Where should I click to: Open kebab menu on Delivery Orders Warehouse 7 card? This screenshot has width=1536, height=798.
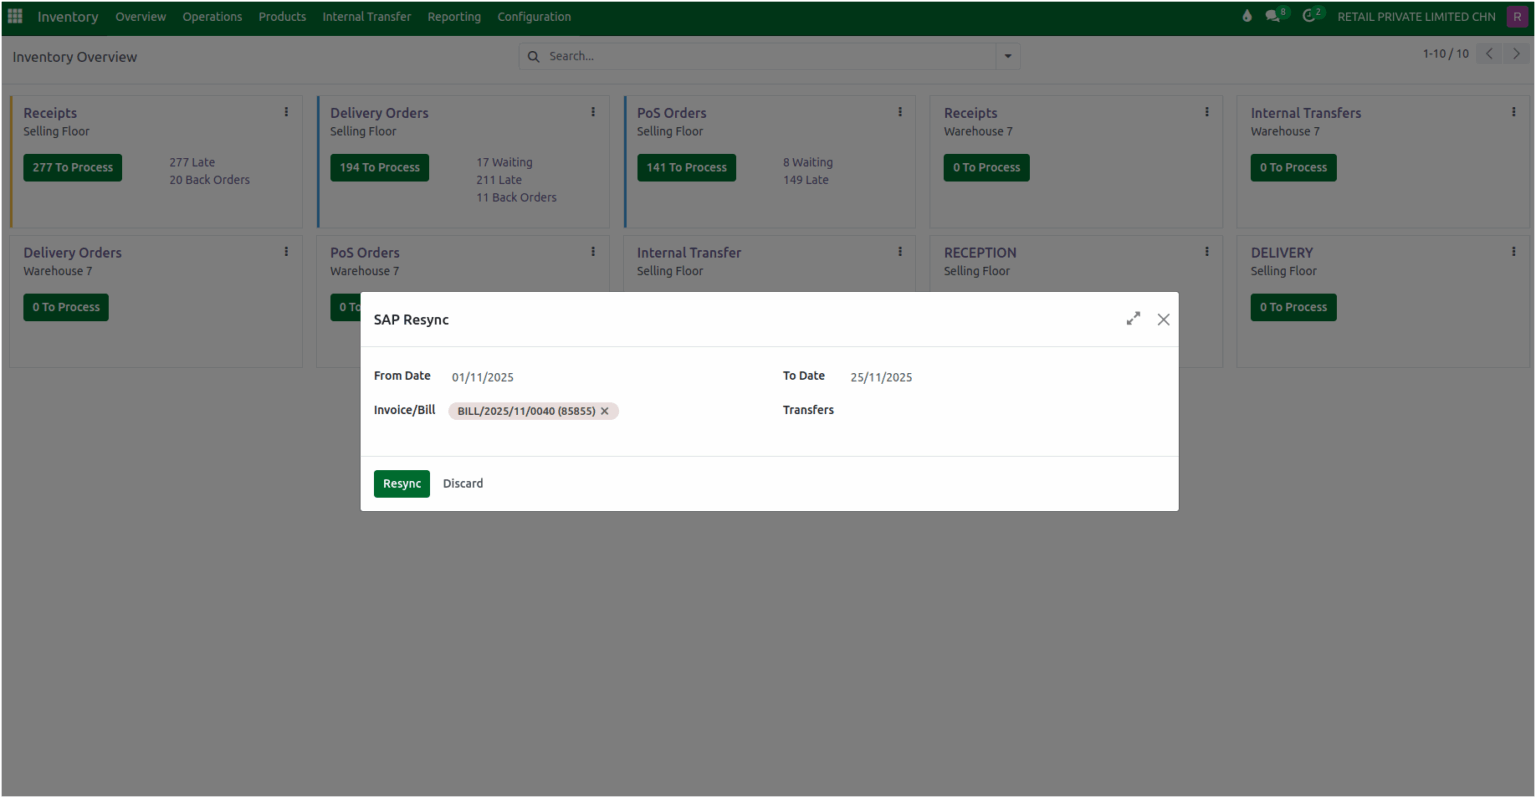click(x=286, y=252)
